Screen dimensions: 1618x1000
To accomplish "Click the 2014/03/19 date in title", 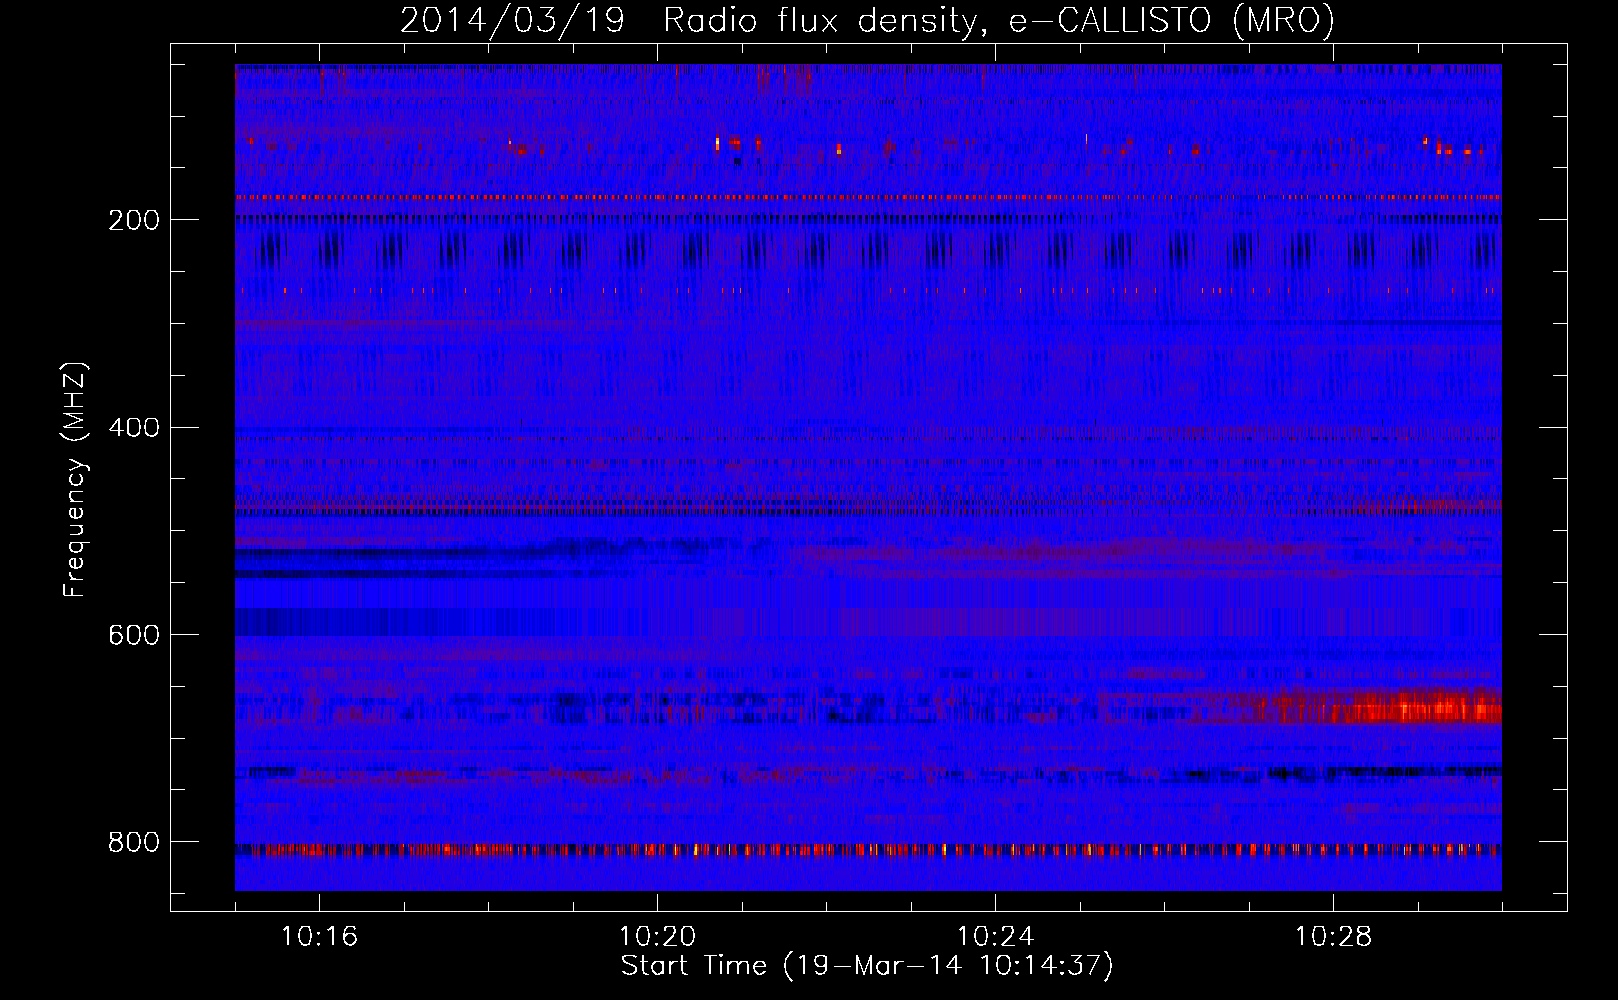I will (x=512, y=20).
